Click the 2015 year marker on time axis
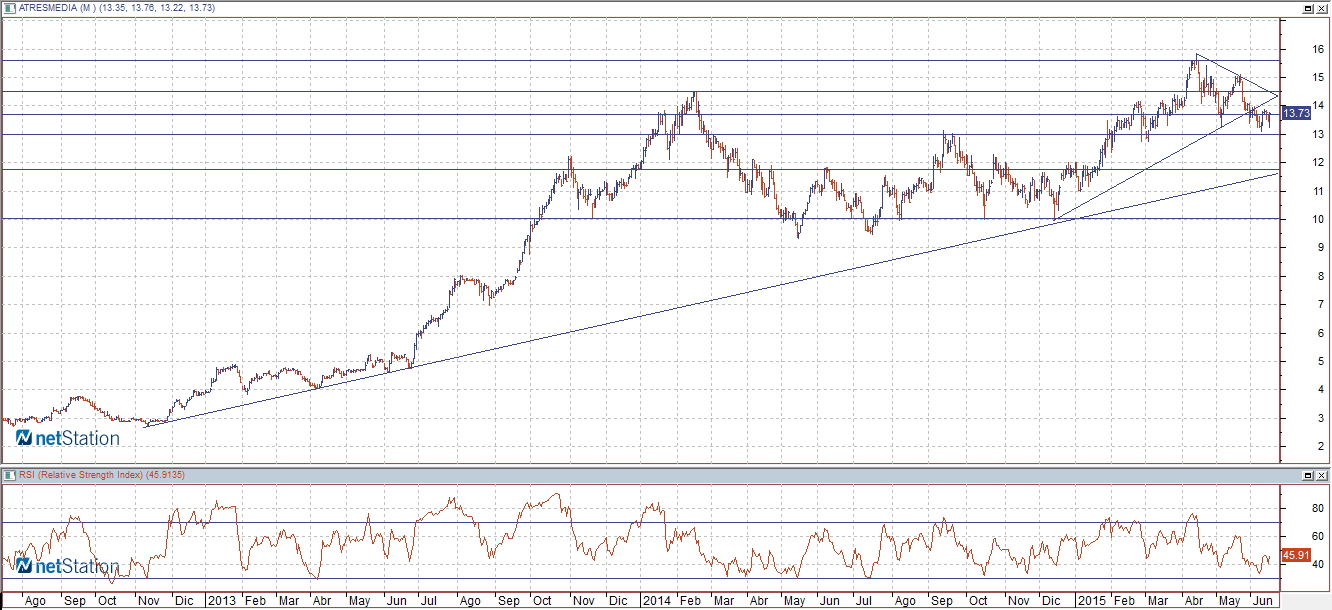 [x=1093, y=602]
